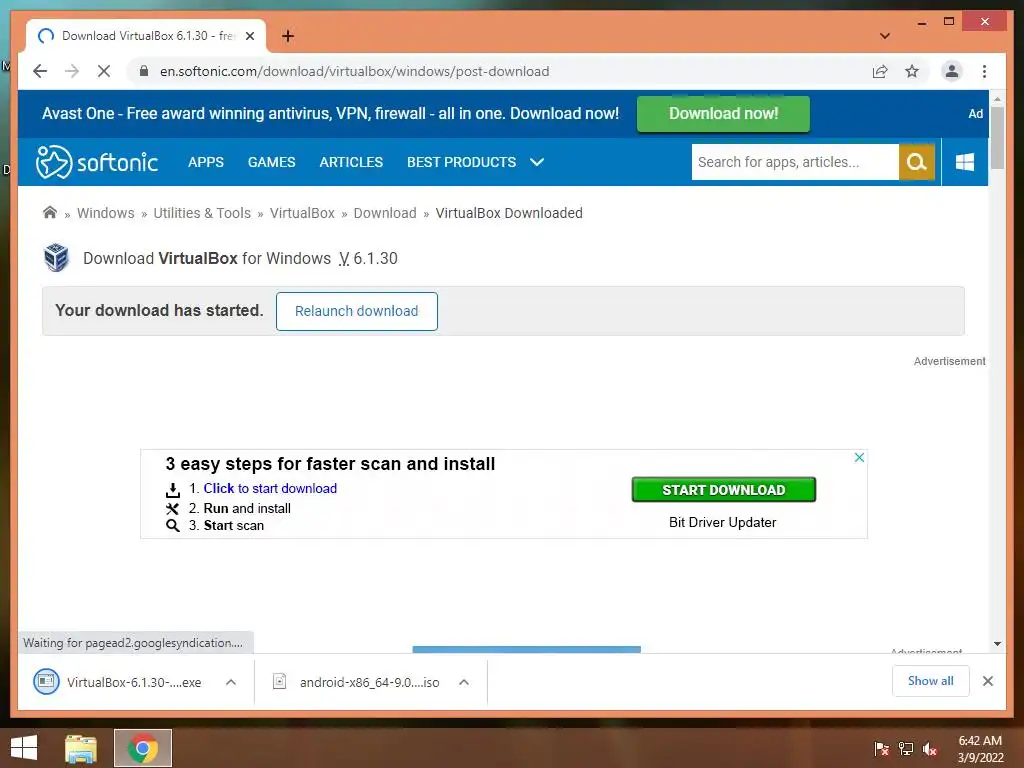Expand the BEST PRODUCTS dropdown chevron
This screenshot has width=1024, height=768.
click(x=537, y=162)
